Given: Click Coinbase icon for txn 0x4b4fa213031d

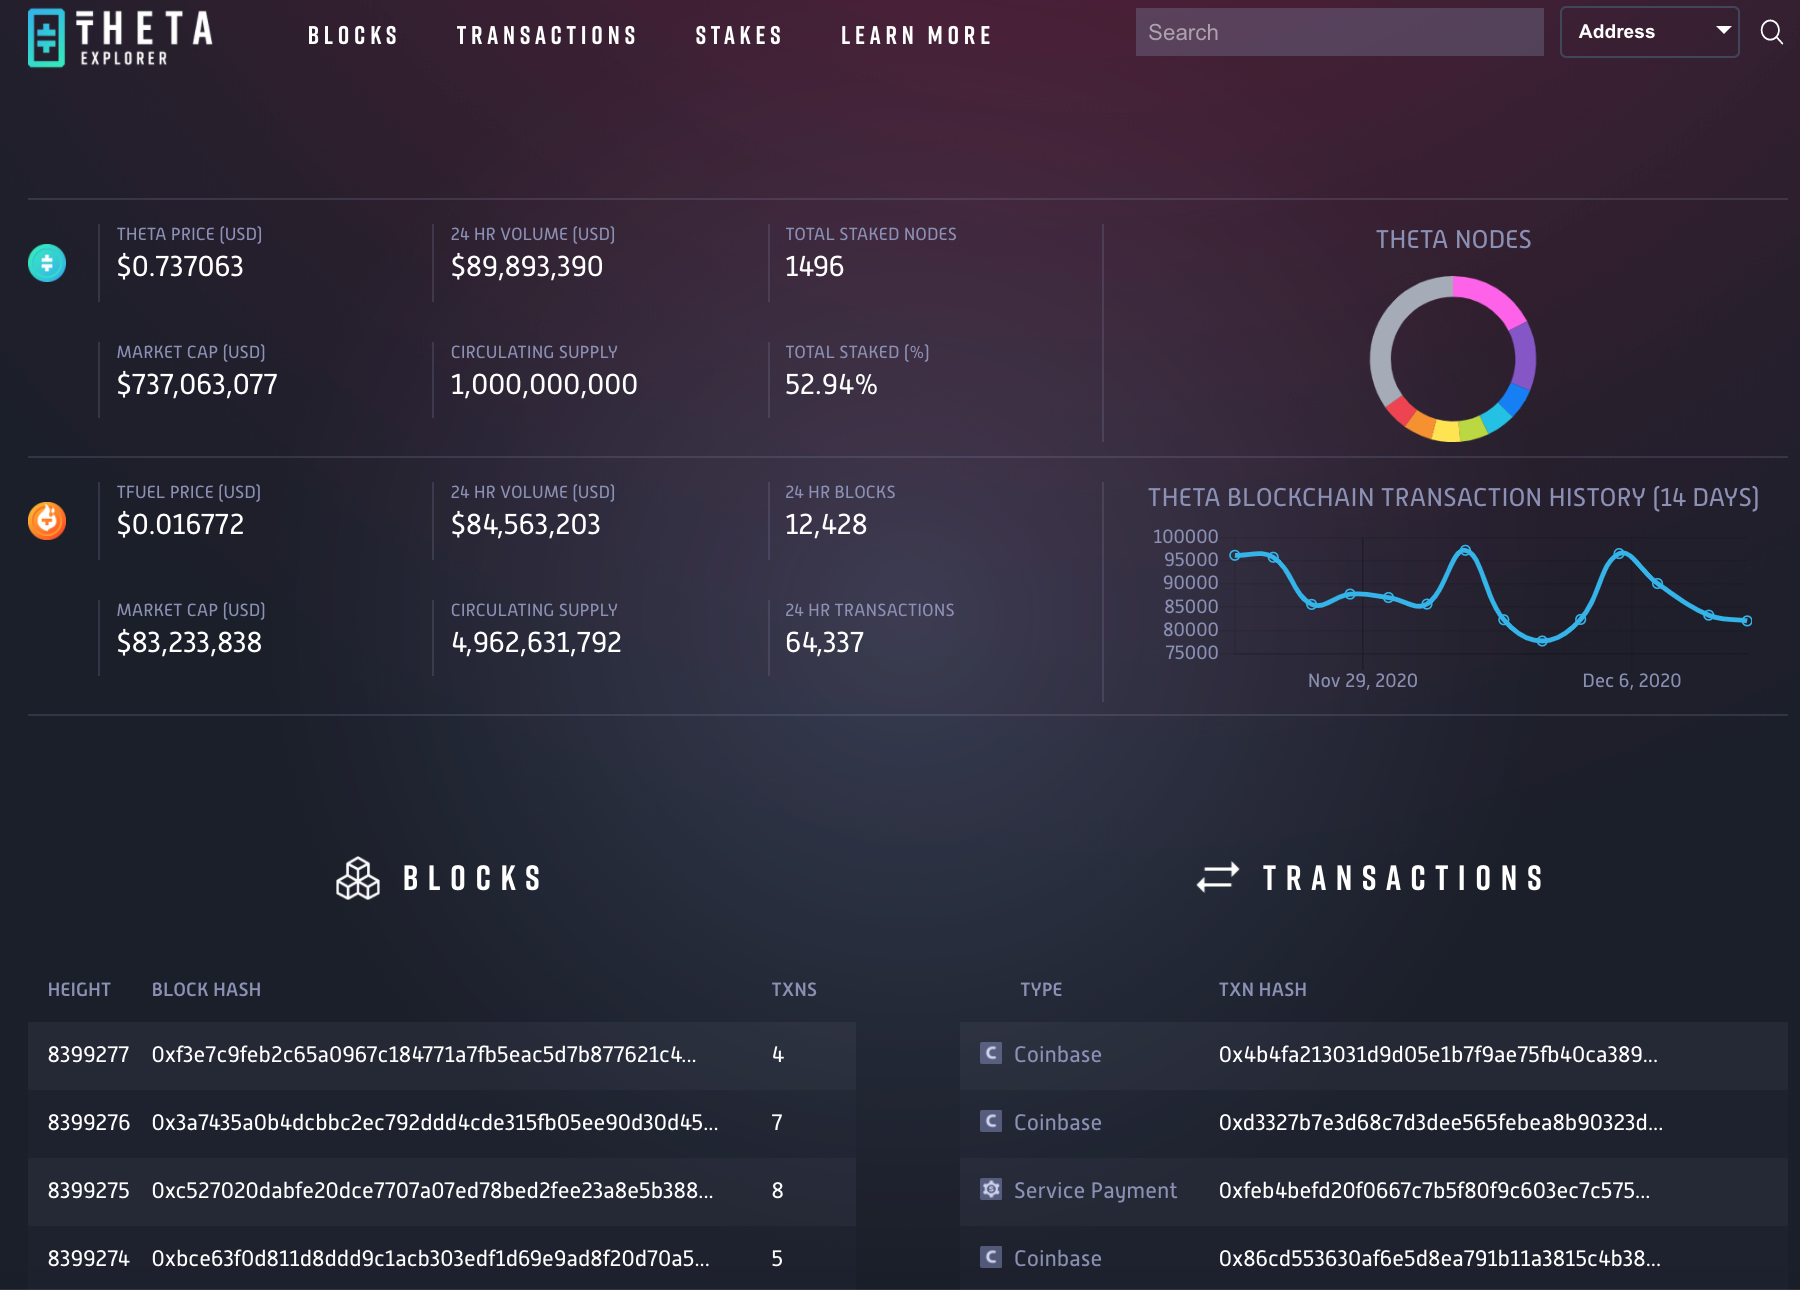Looking at the screenshot, I should pos(990,1053).
